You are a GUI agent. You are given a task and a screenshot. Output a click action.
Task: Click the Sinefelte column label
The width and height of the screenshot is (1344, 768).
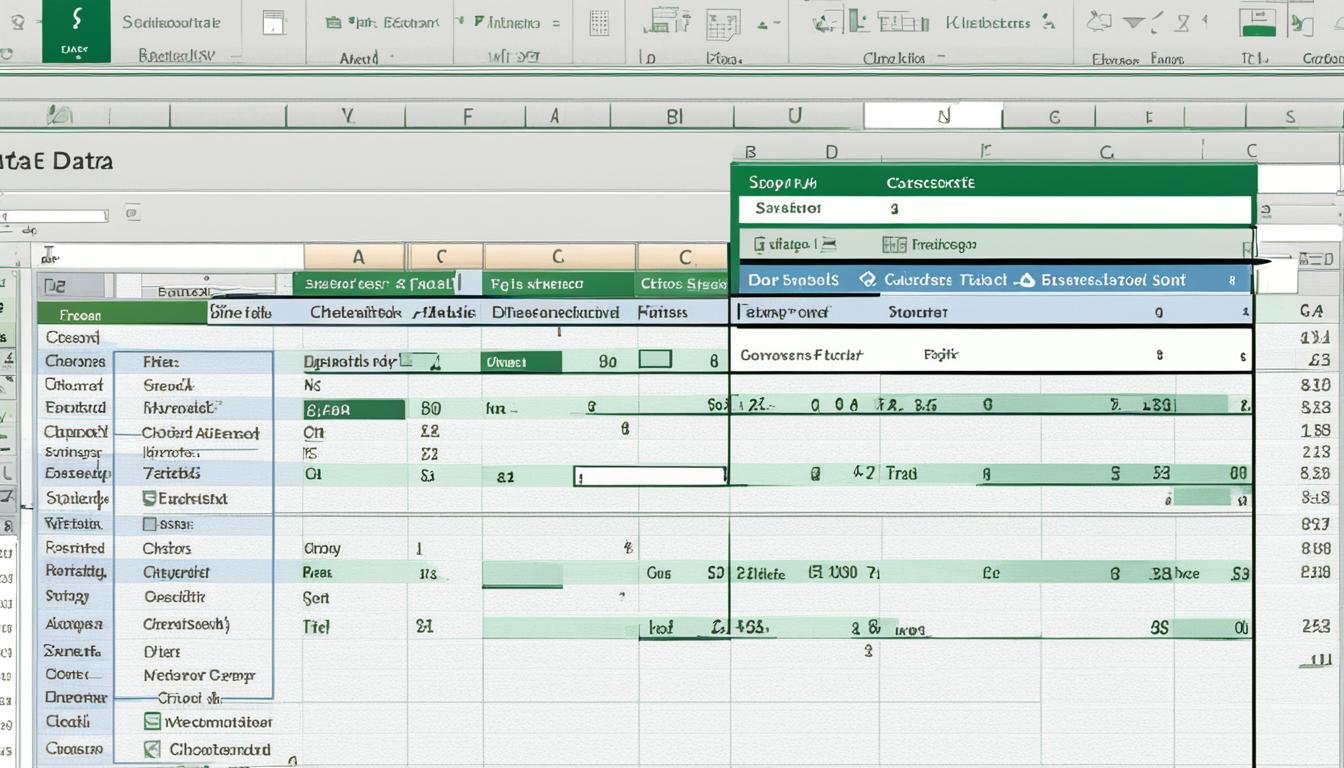click(x=240, y=312)
